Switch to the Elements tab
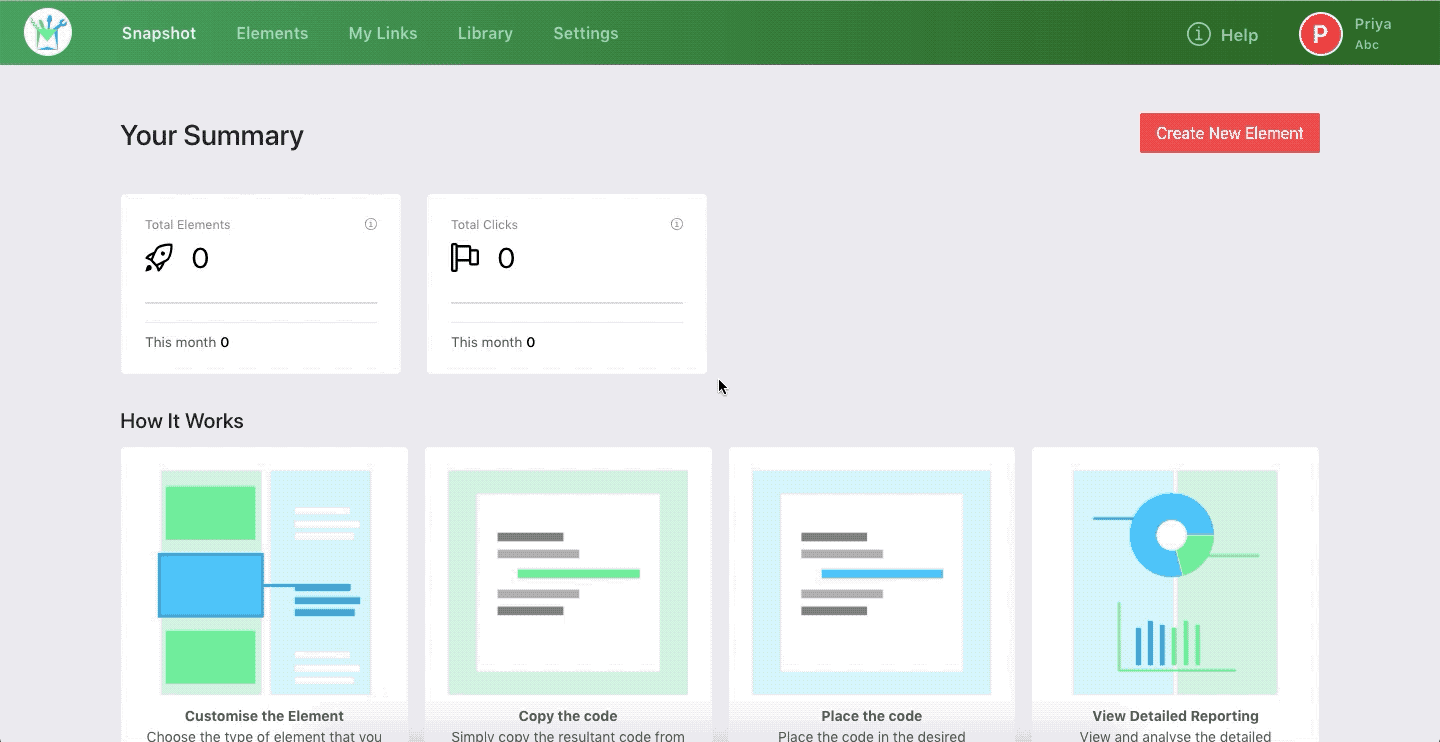 [x=271, y=33]
